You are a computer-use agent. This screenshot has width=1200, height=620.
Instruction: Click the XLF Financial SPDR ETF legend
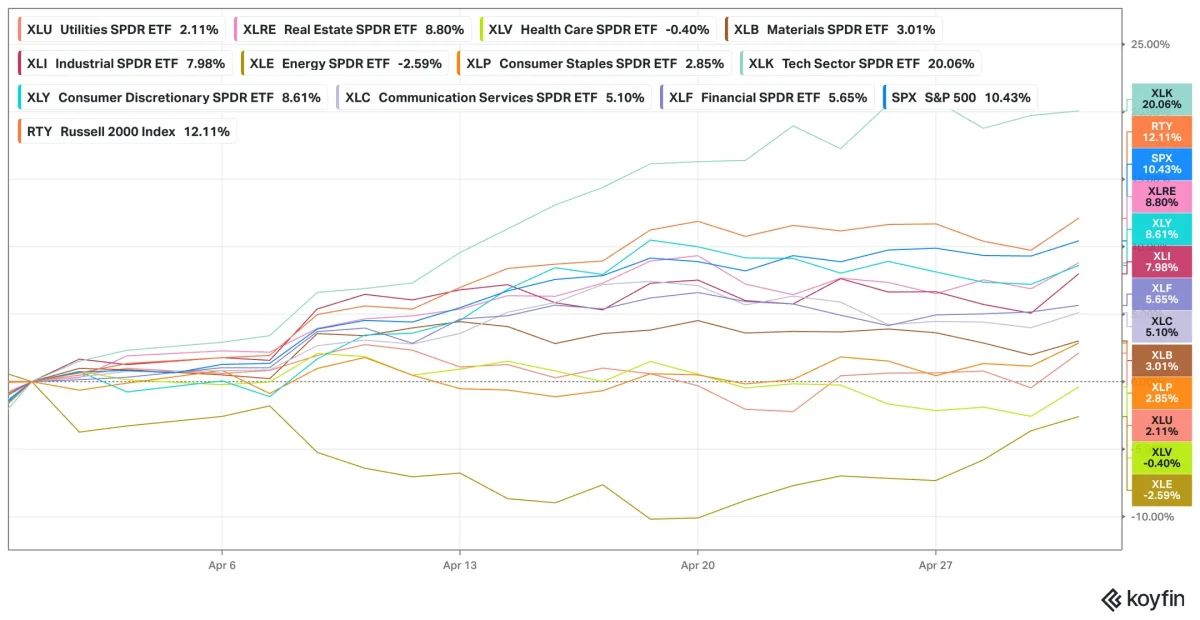coord(767,97)
